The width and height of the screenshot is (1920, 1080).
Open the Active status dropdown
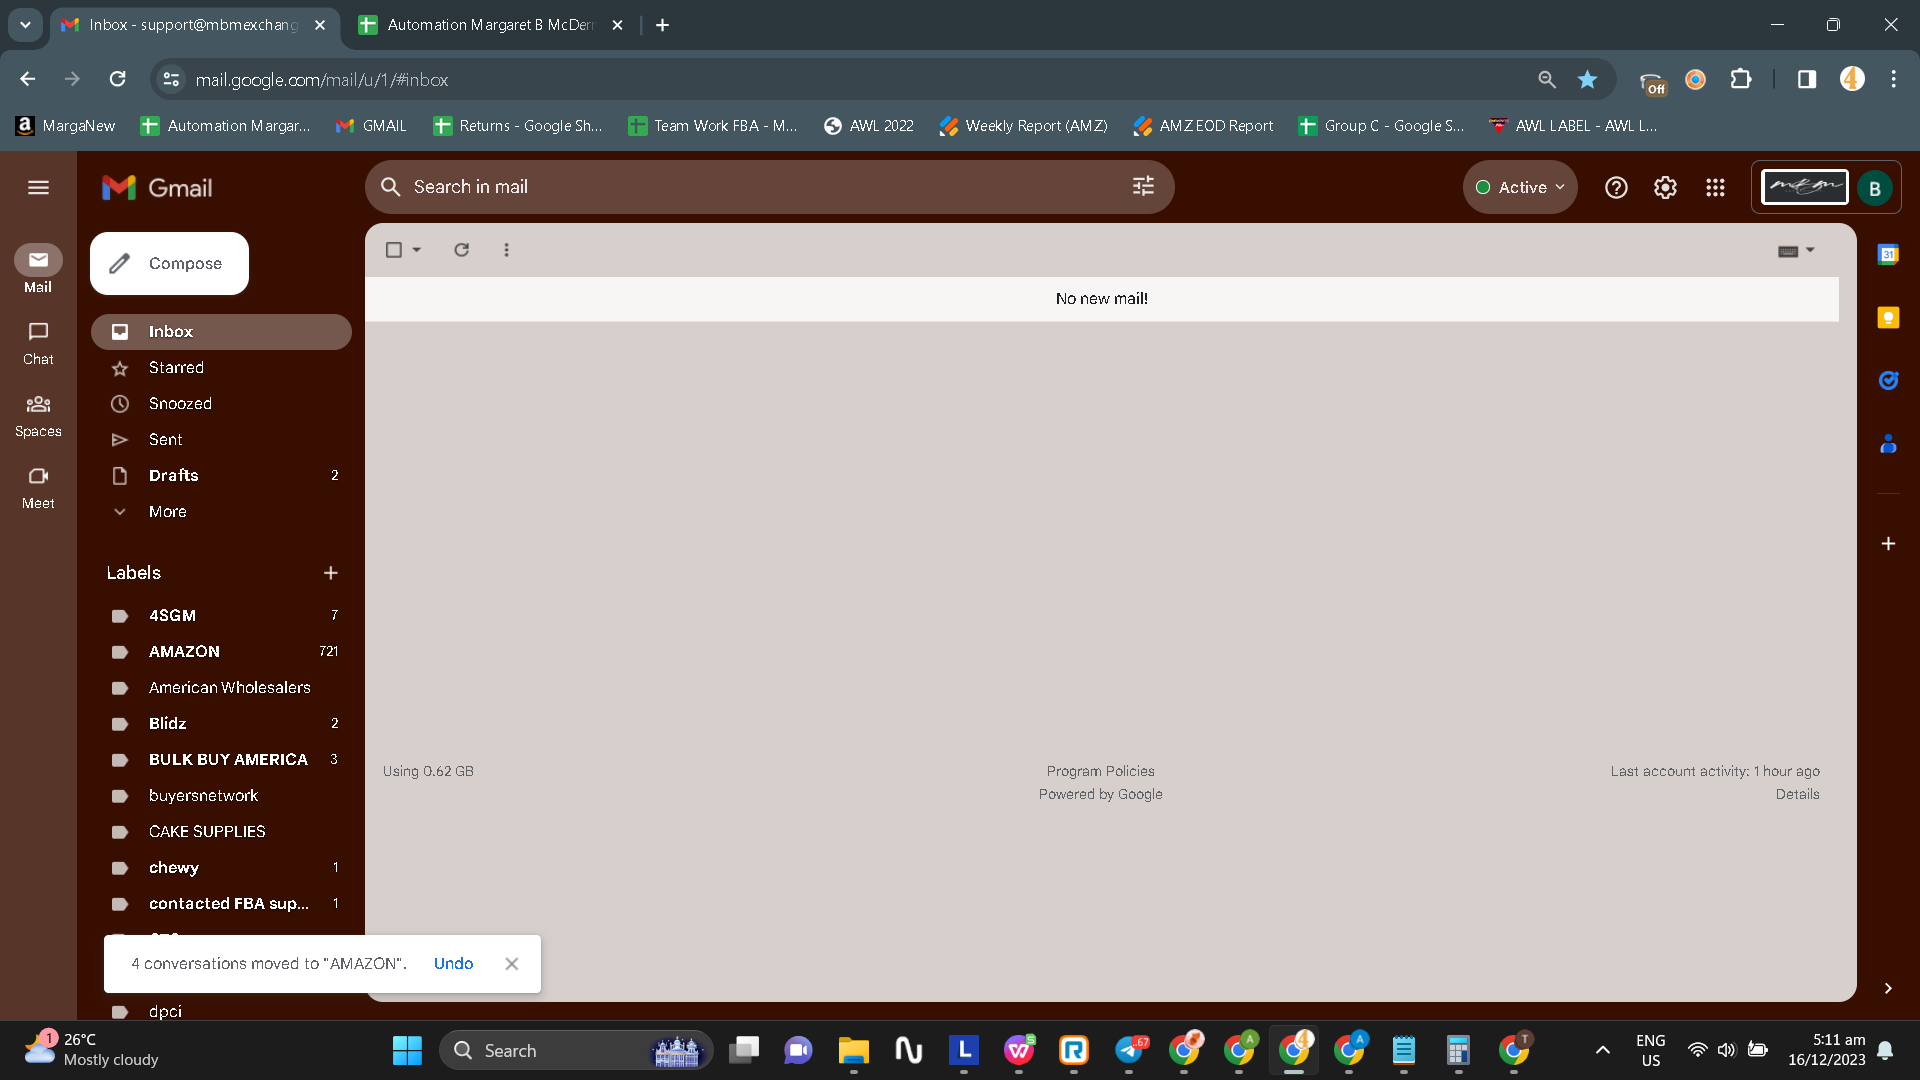tap(1520, 187)
